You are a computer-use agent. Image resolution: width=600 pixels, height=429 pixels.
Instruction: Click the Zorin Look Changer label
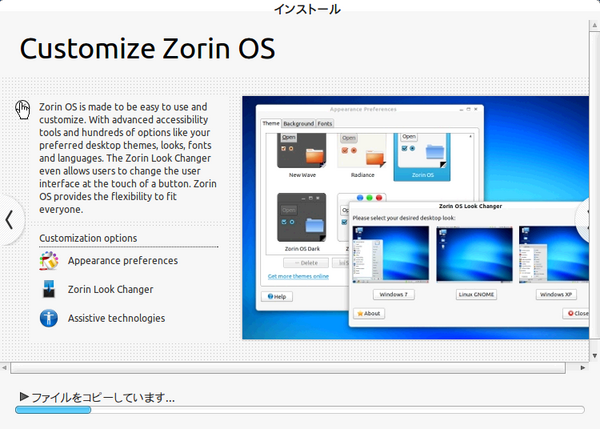coord(111,289)
